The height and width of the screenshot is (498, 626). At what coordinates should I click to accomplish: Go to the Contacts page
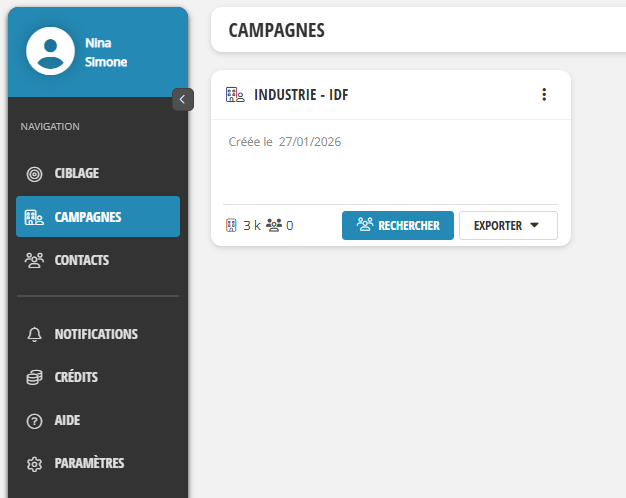click(98, 260)
